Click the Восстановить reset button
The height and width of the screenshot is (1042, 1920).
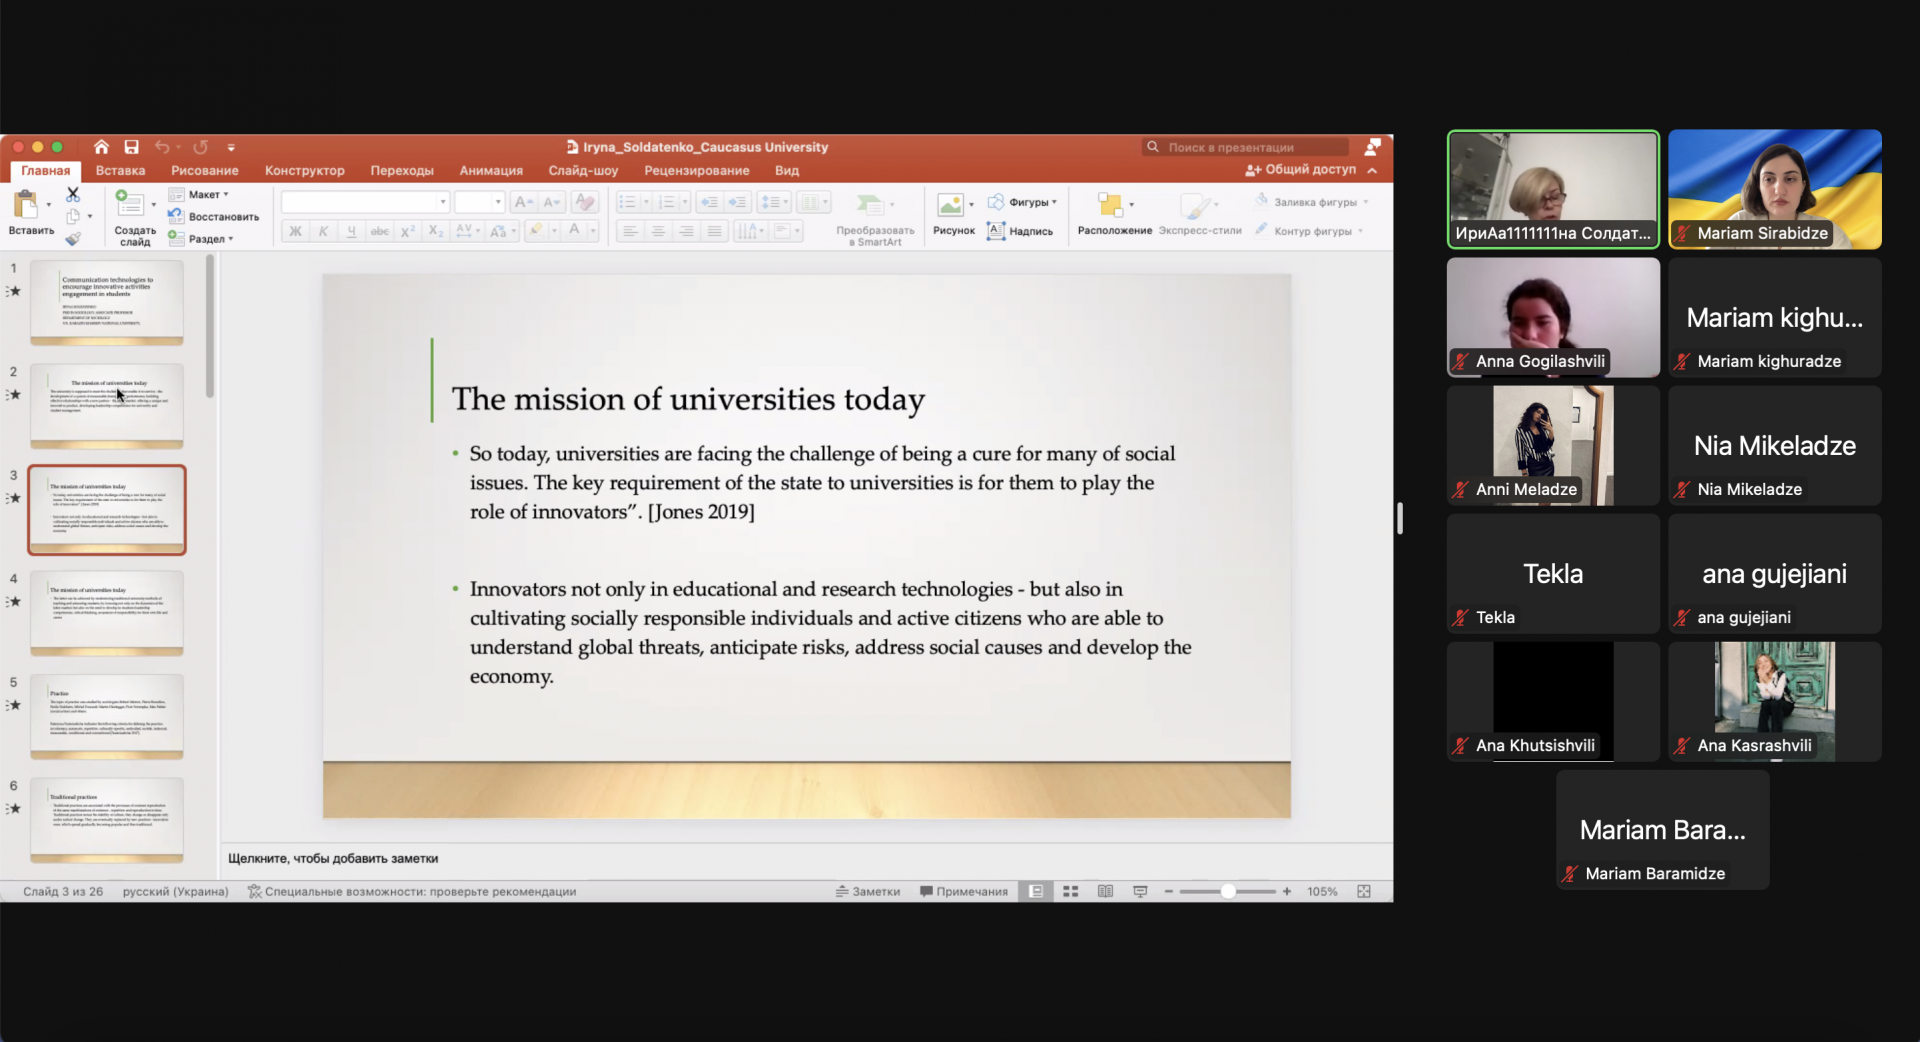pyautogui.click(x=214, y=217)
